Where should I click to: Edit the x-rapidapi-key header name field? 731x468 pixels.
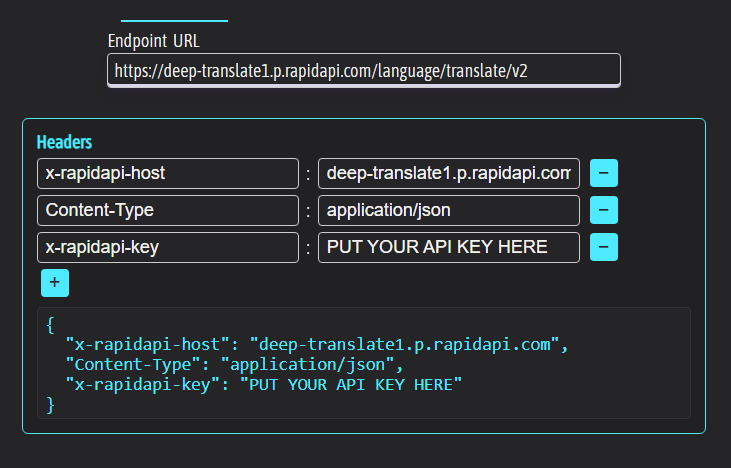pos(168,247)
